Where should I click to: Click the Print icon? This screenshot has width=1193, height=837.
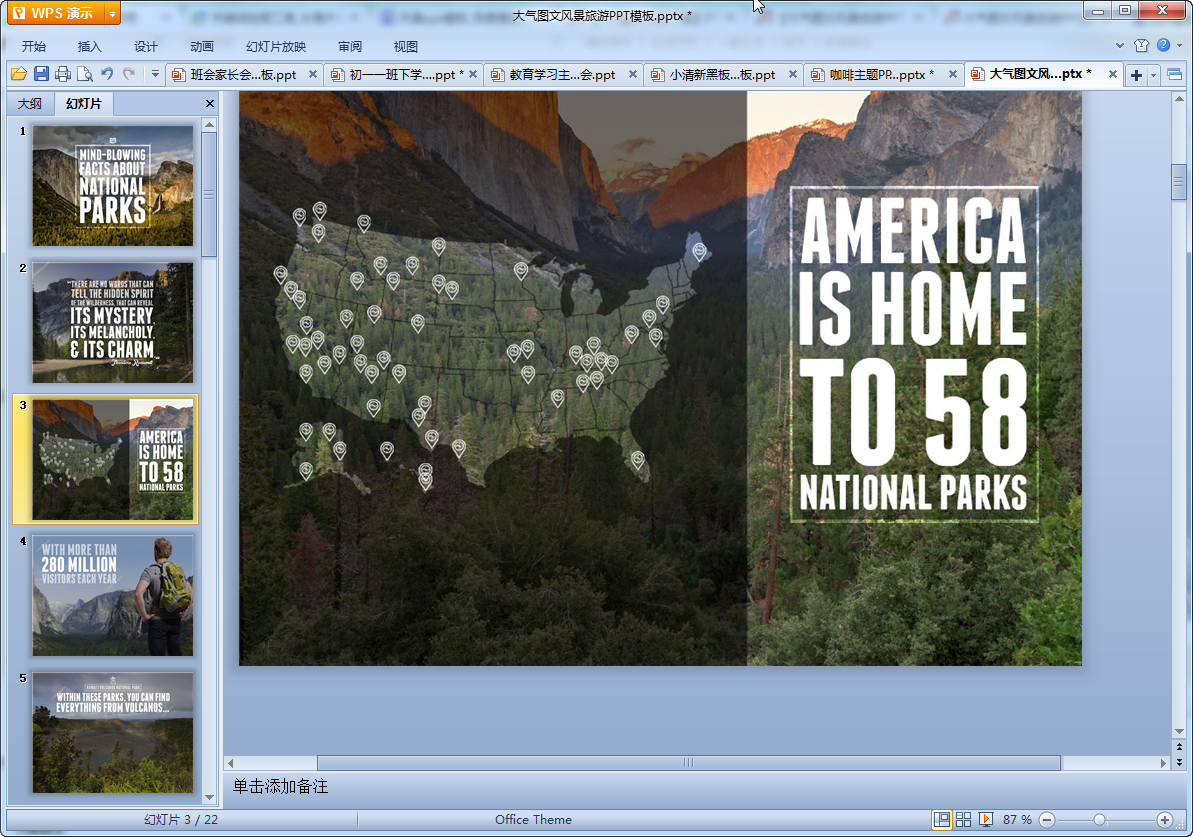click(63, 74)
